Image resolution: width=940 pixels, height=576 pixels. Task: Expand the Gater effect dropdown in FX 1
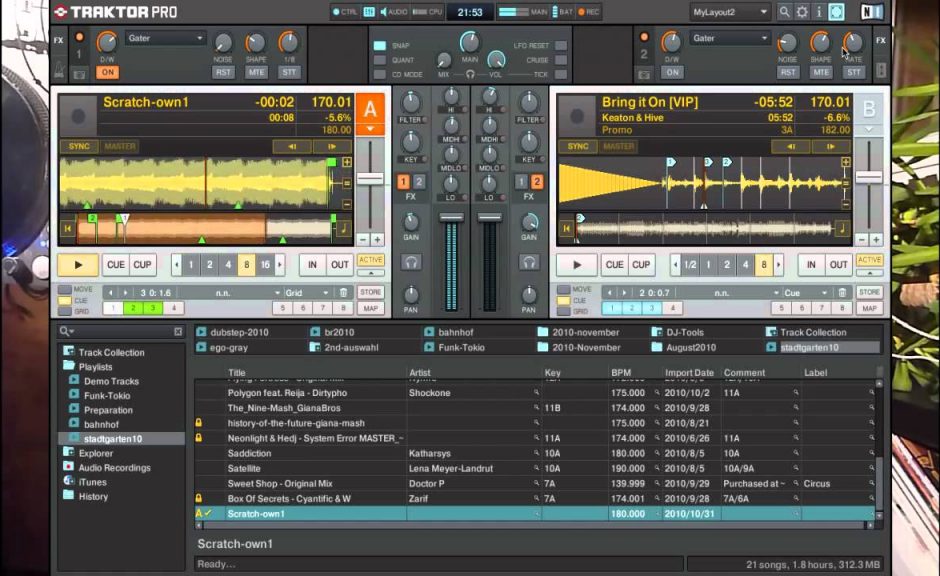point(166,39)
